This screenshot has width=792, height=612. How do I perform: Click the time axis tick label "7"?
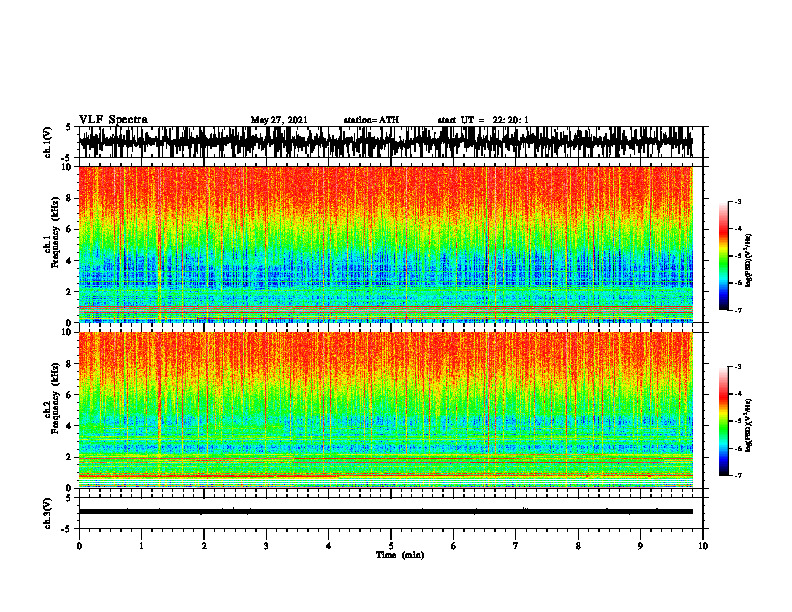pos(516,546)
